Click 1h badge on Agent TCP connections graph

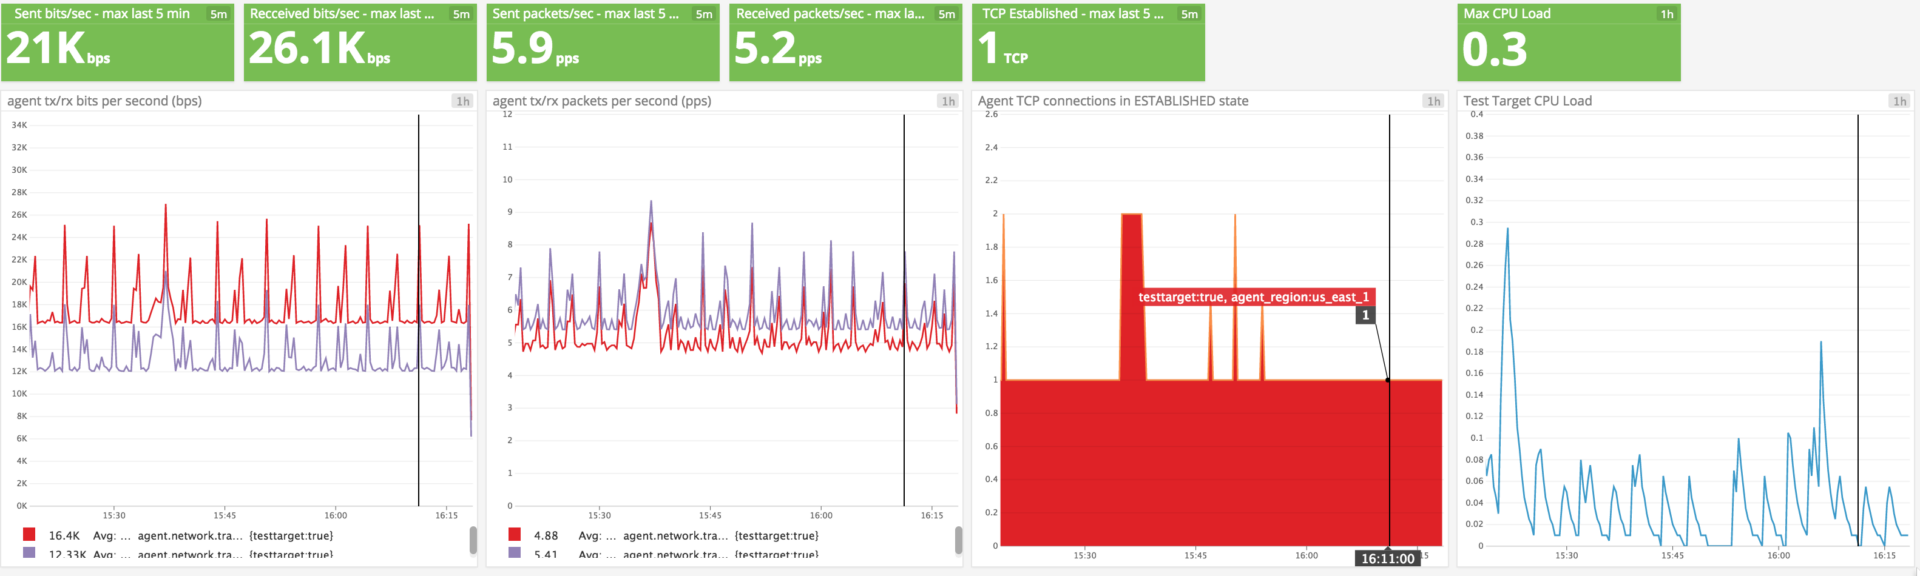pos(1433,101)
